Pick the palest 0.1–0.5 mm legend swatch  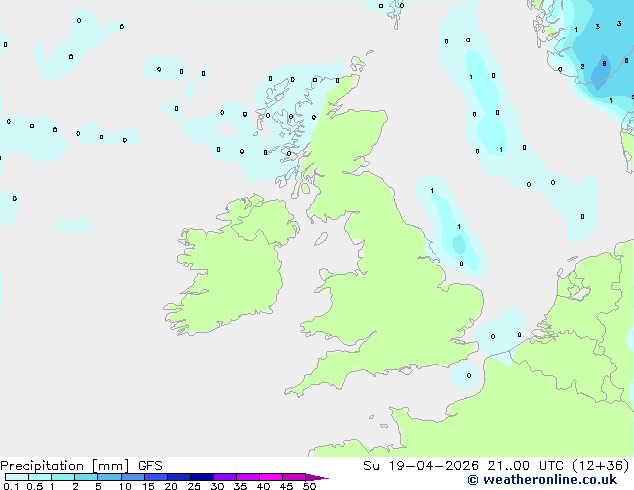tap(17, 477)
